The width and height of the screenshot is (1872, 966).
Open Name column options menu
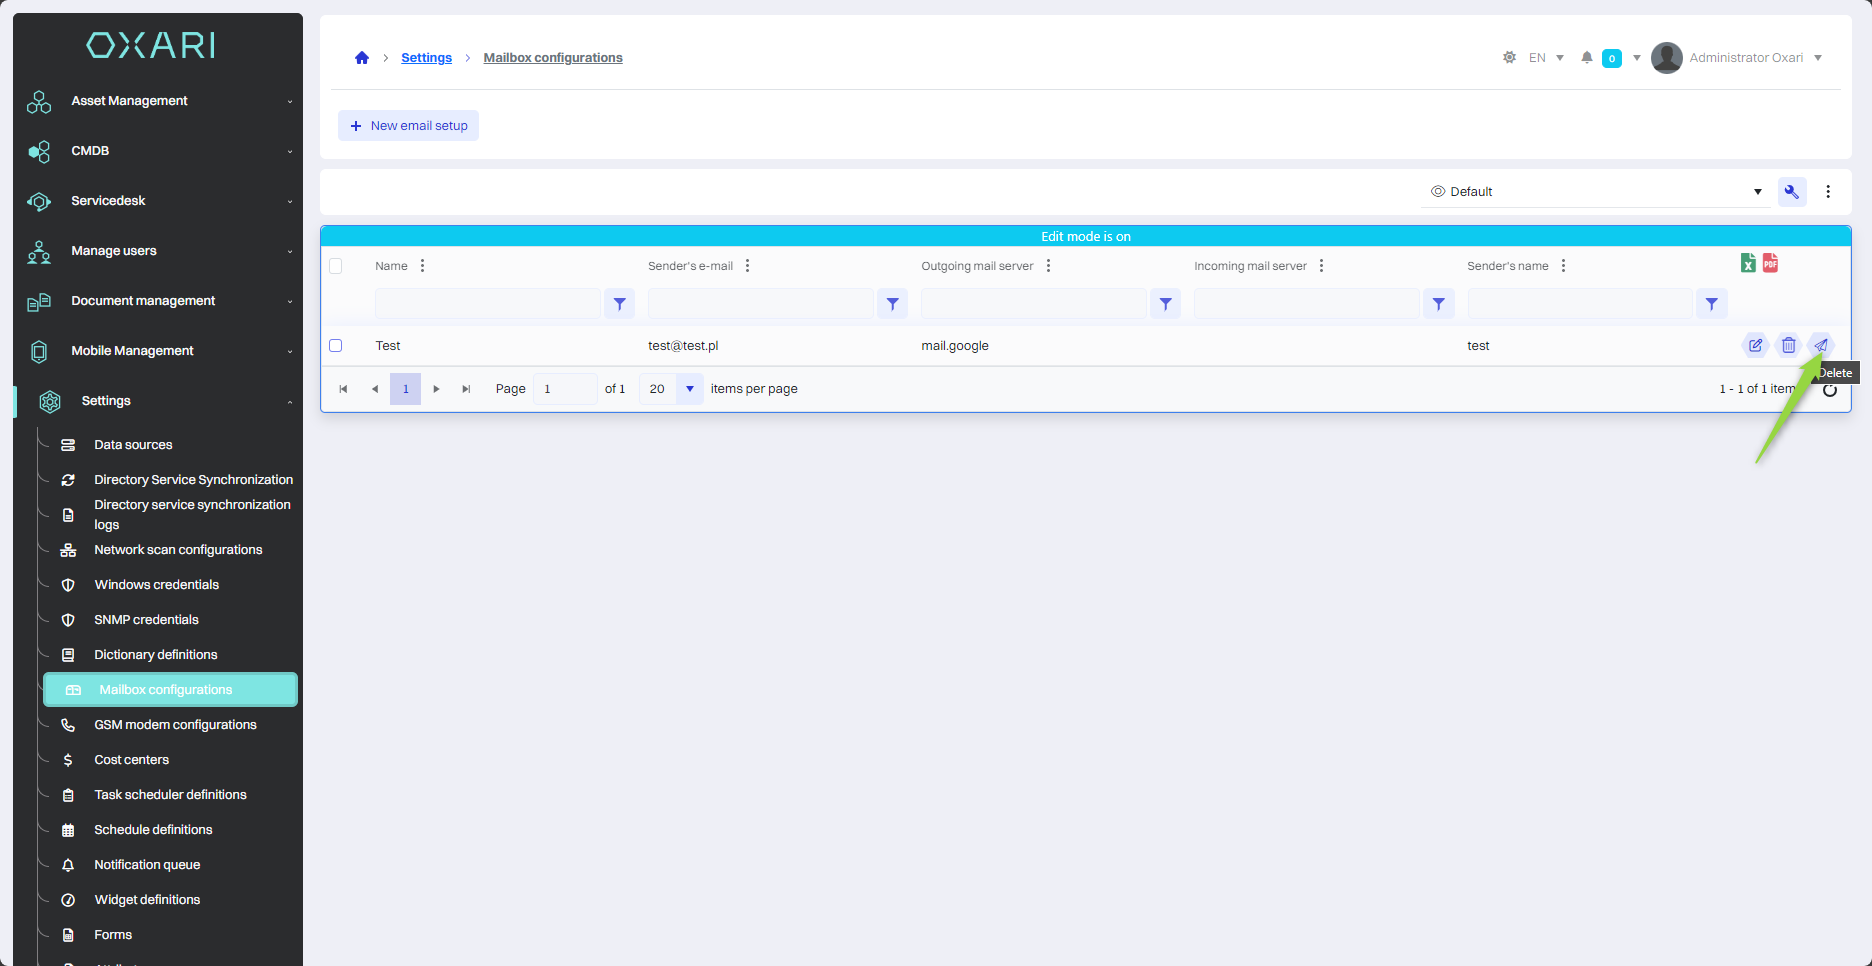click(x=423, y=266)
